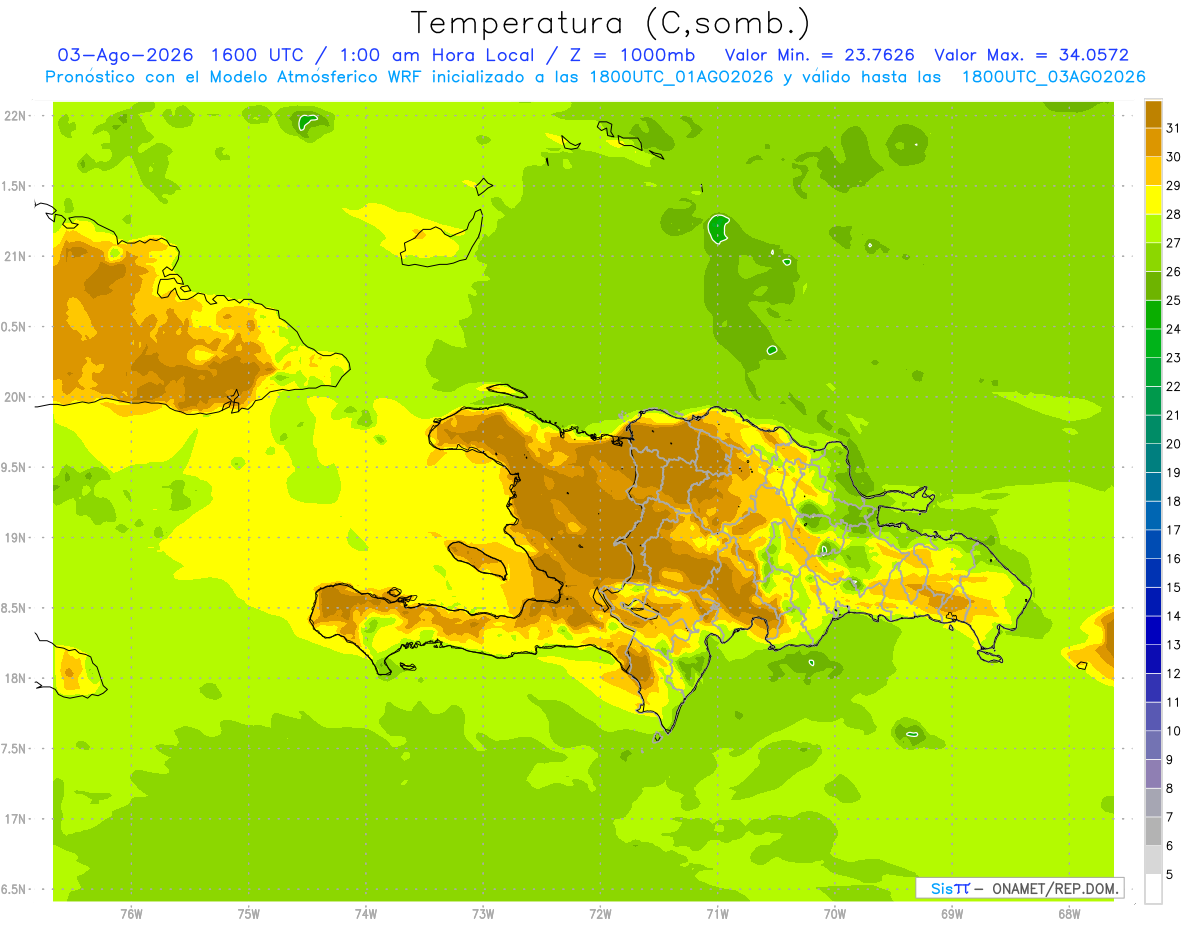This screenshot has width=1200, height=927.
Task: Click the blue legend band between 16 and 17
Action: [x=1153, y=544]
